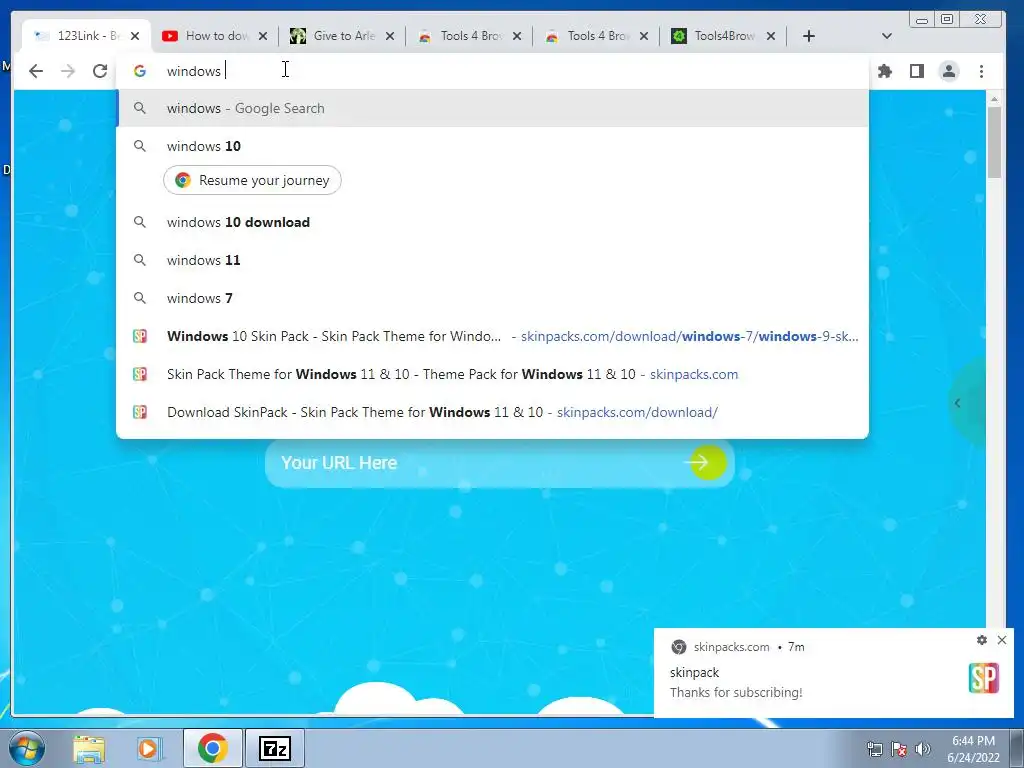Screen dimensions: 1024x768
Task: Close the Give to Arle tab
Action: 390,36
